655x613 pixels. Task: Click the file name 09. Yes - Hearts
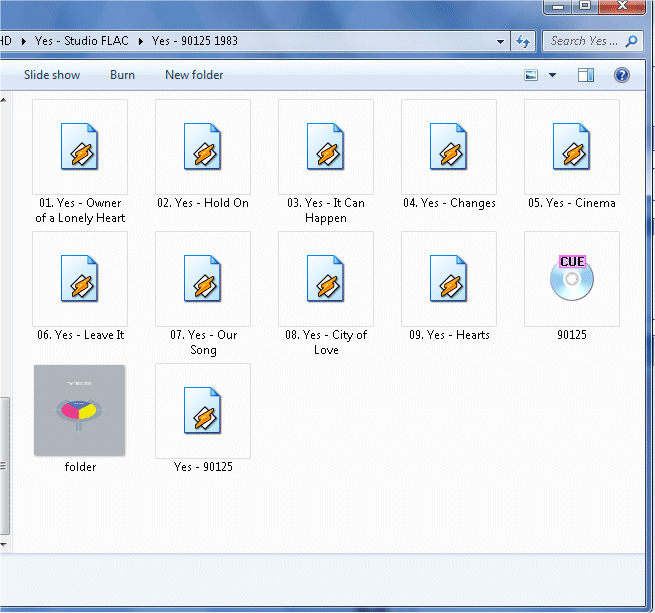[449, 335]
